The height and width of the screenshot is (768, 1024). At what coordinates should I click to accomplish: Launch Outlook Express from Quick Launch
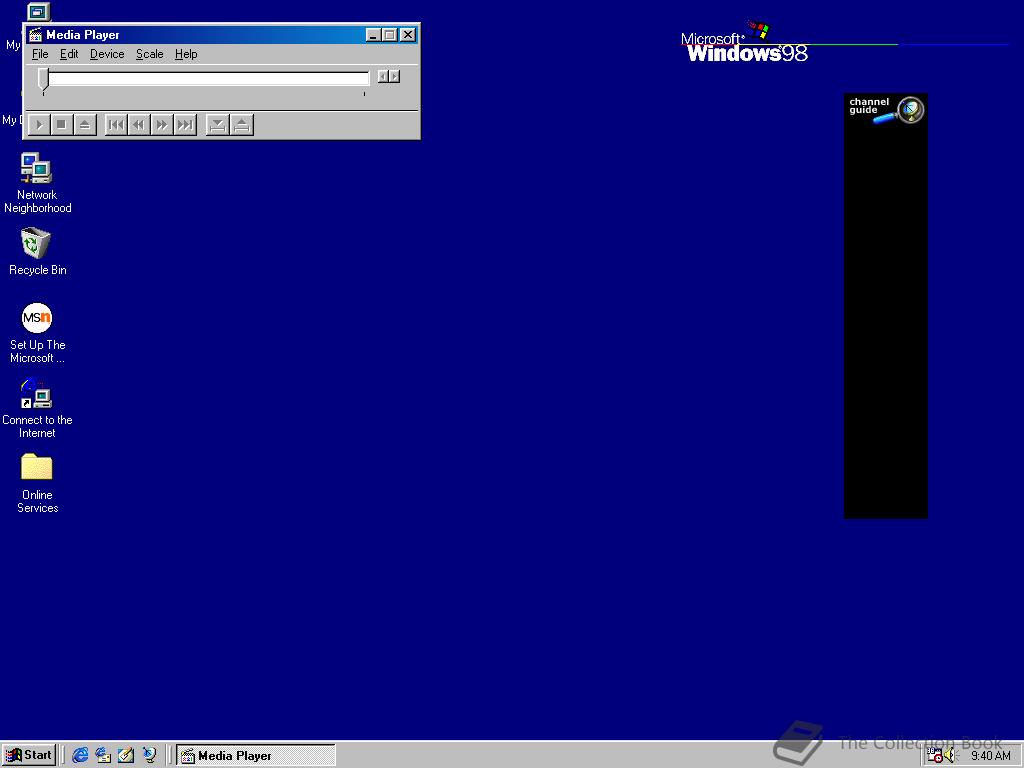(x=103, y=755)
